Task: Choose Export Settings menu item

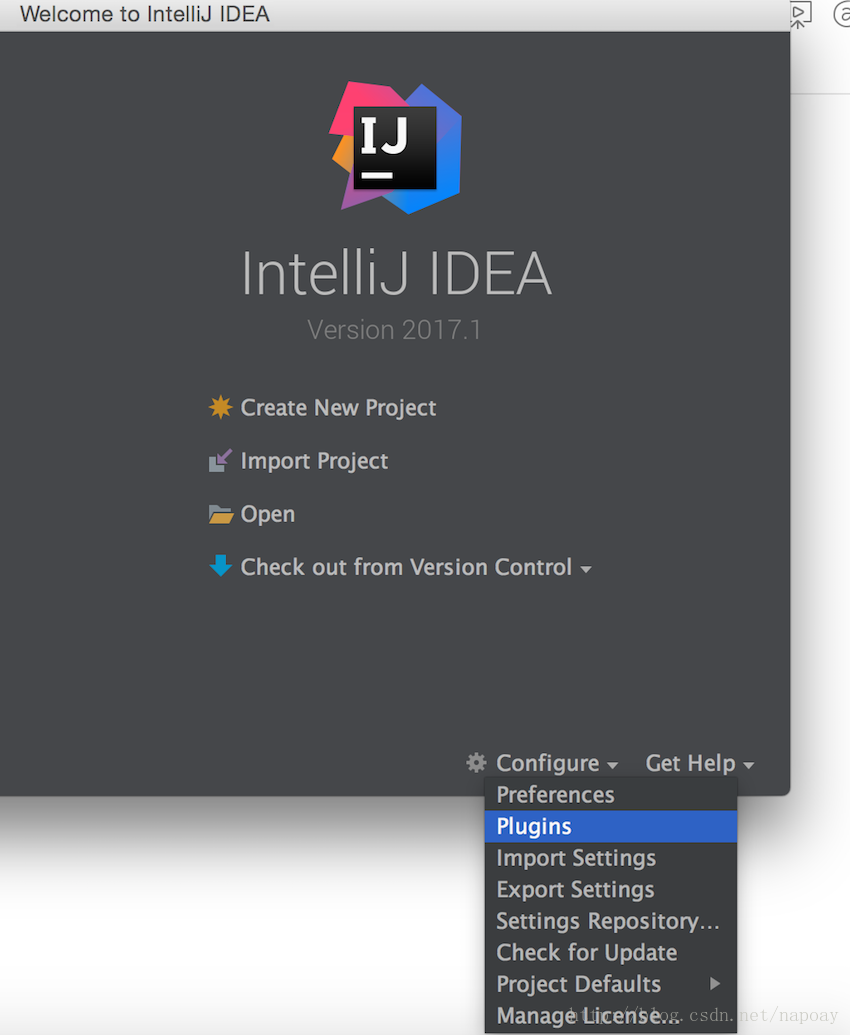Action: pyautogui.click(x=610, y=890)
